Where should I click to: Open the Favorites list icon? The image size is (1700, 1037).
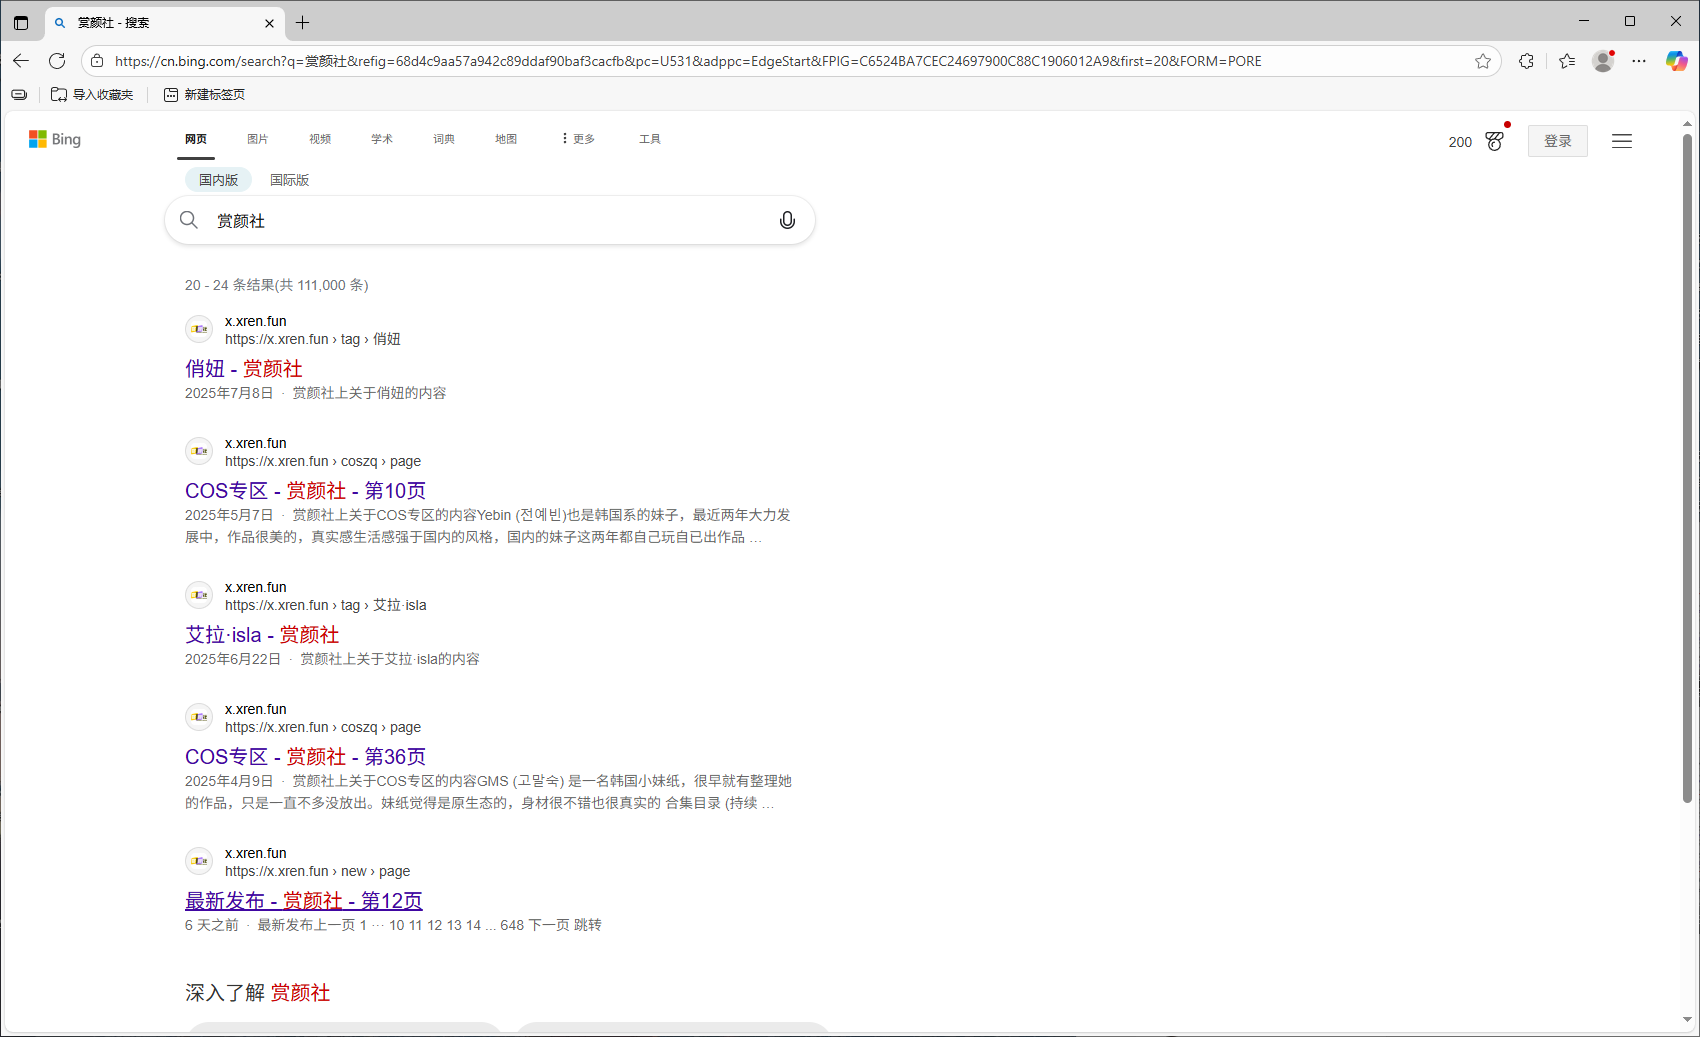coord(1567,61)
